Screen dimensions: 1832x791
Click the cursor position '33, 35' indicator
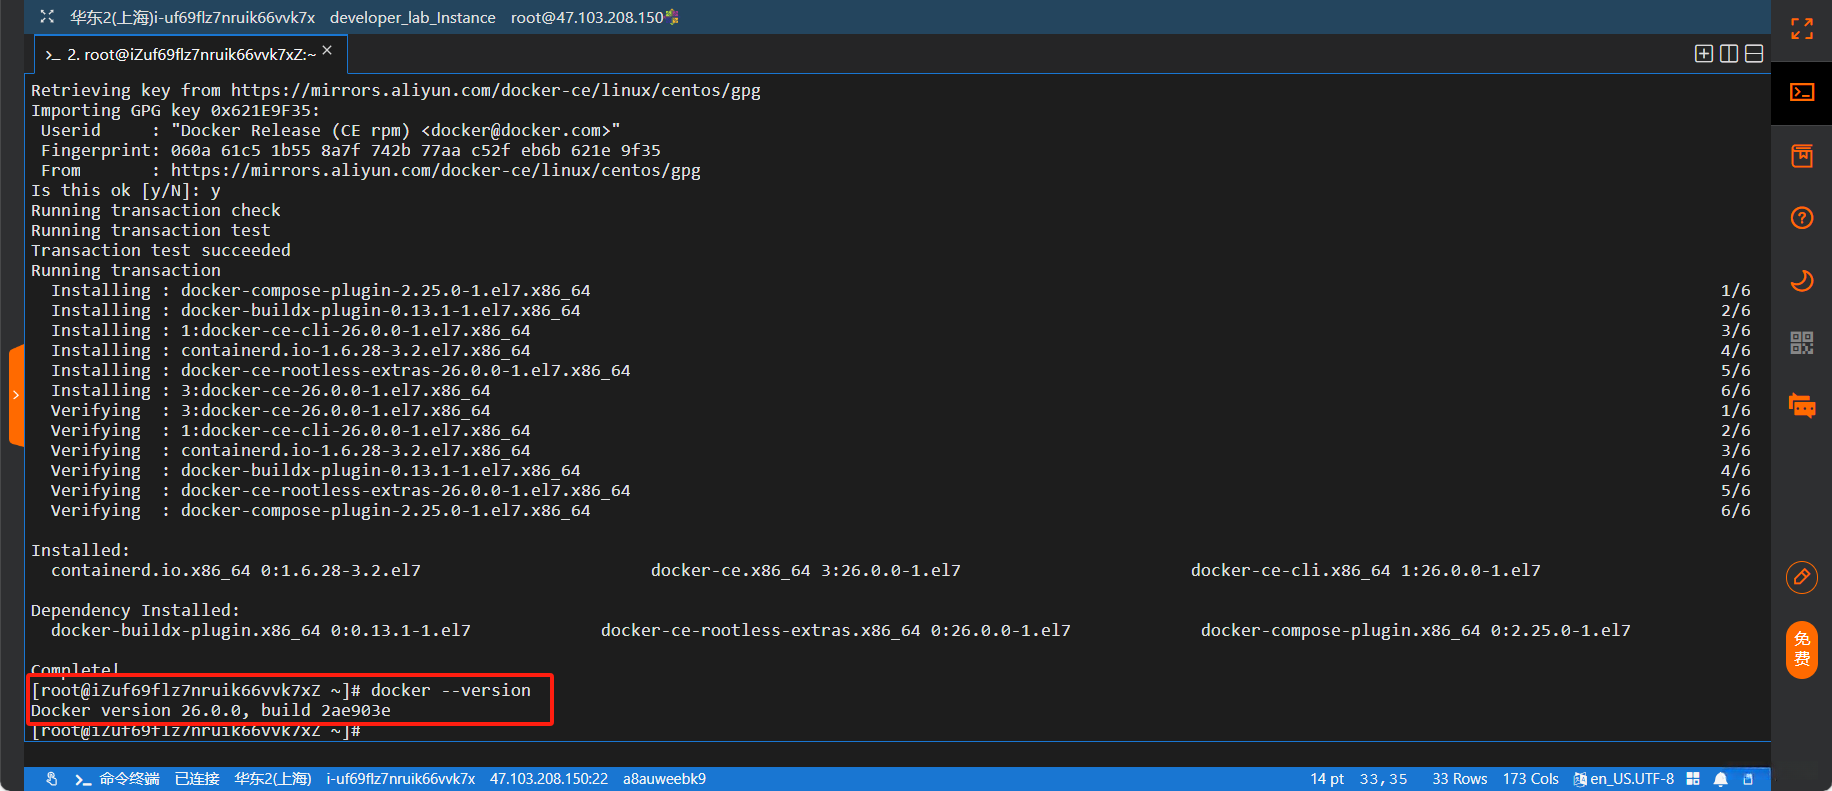1383,779
